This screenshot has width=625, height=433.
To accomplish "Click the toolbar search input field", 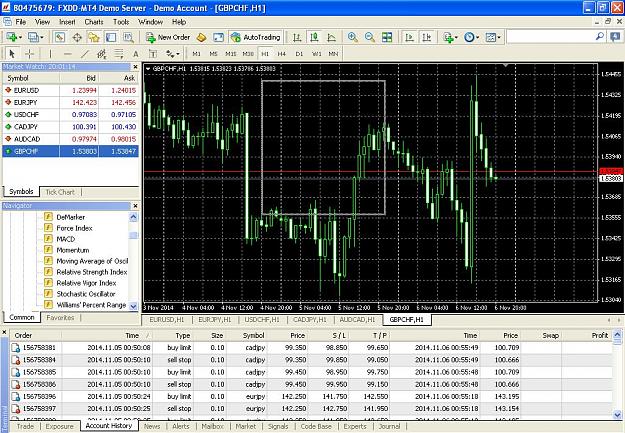I will pyautogui.click(x=550, y=37).
